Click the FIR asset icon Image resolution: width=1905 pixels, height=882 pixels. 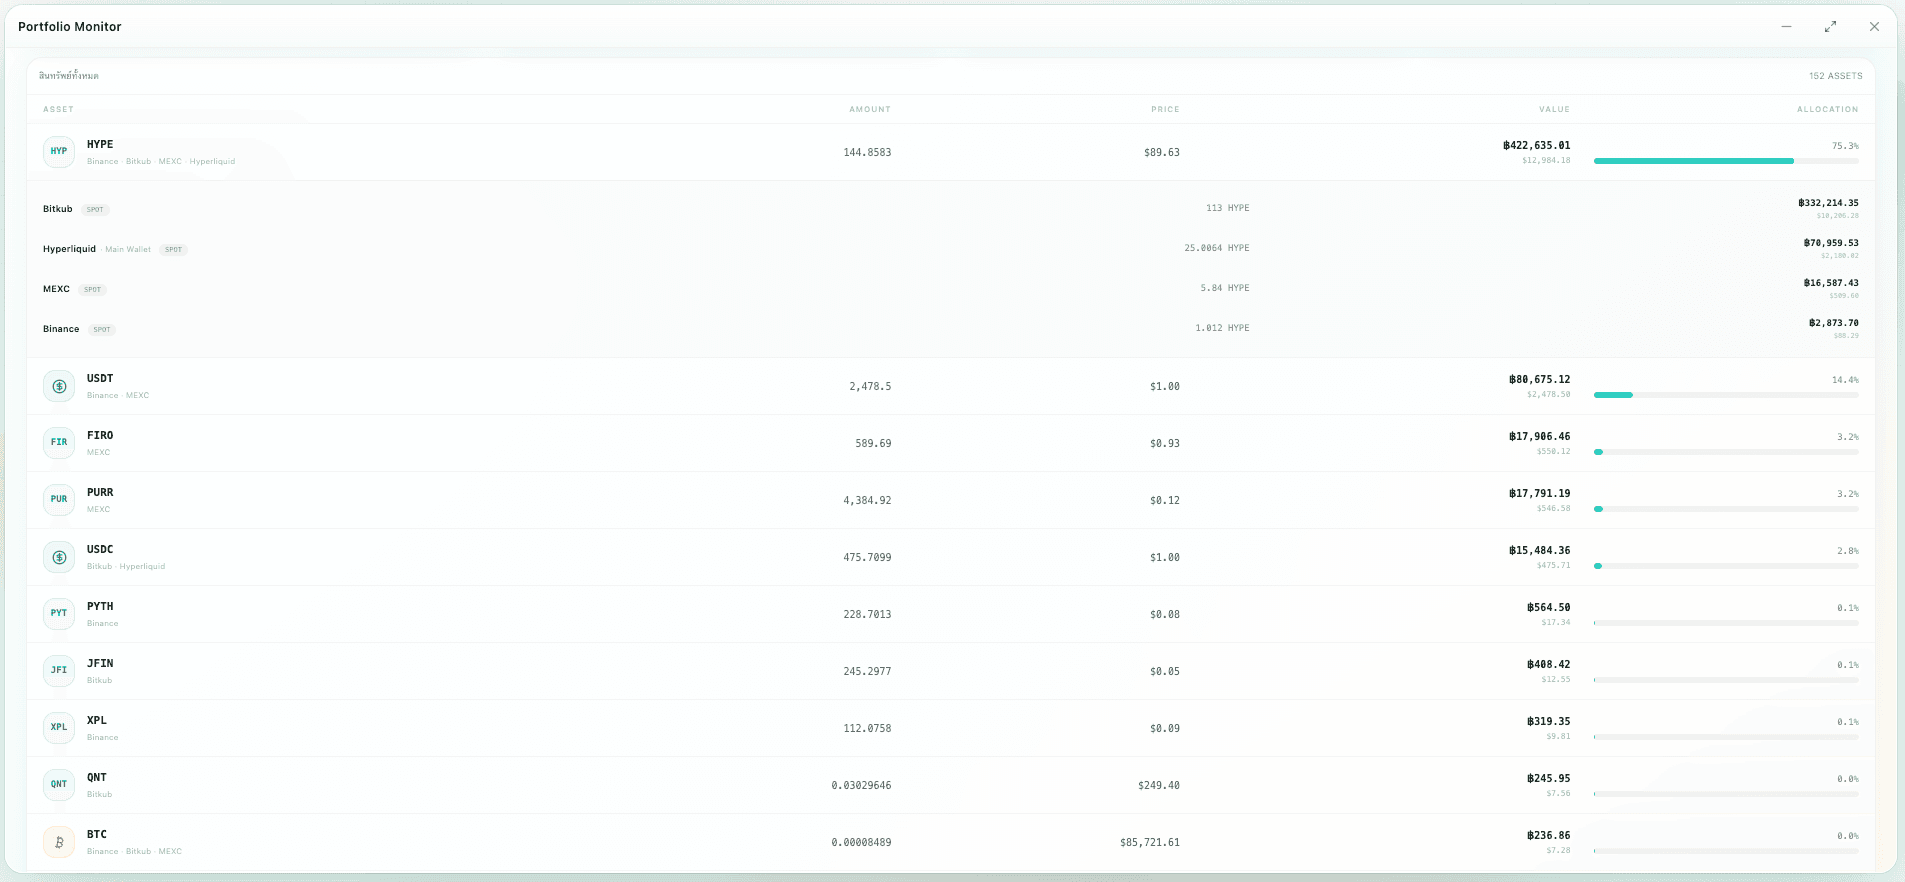[59, 443]
